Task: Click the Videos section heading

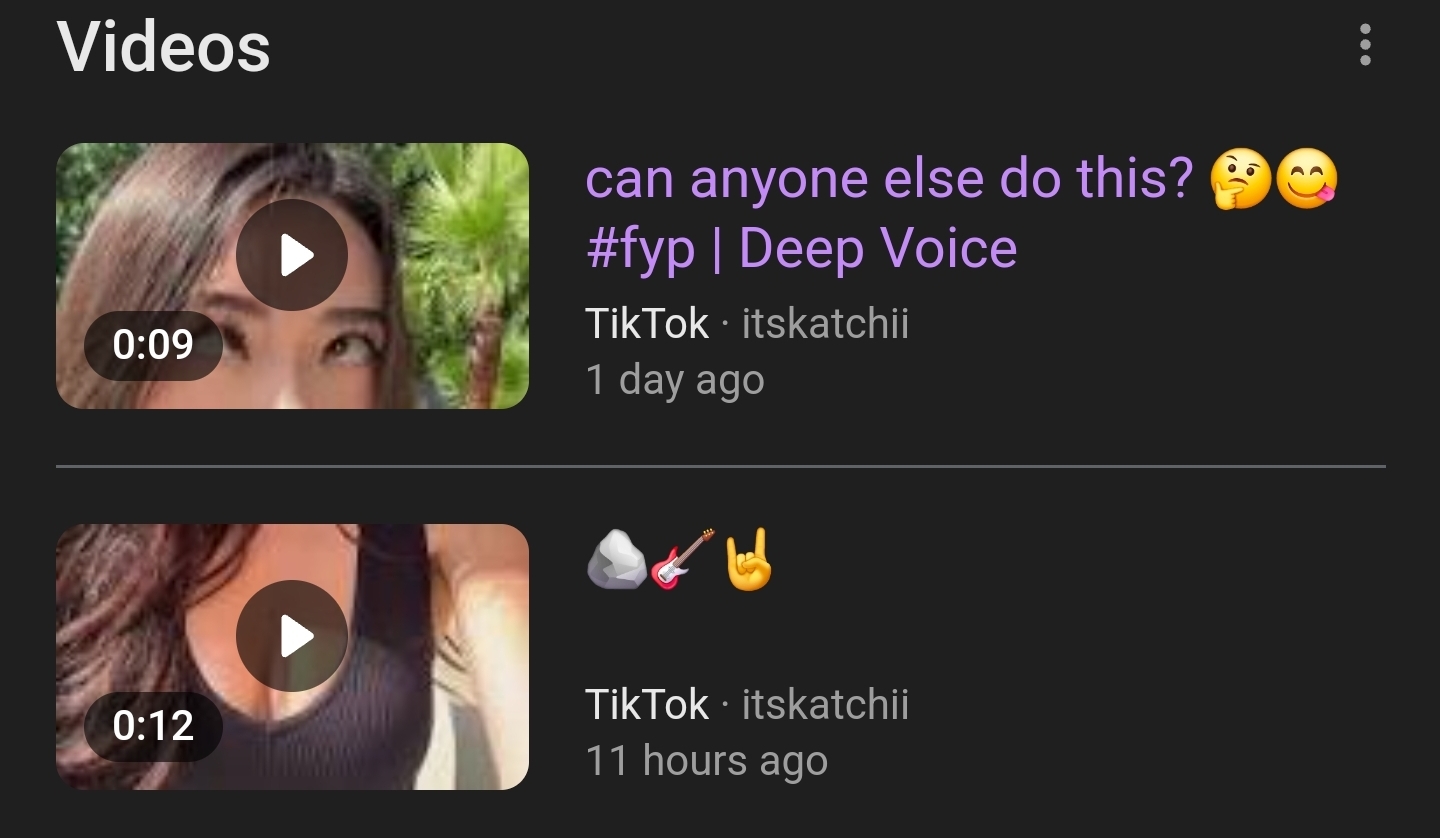Action: [164, 47]
